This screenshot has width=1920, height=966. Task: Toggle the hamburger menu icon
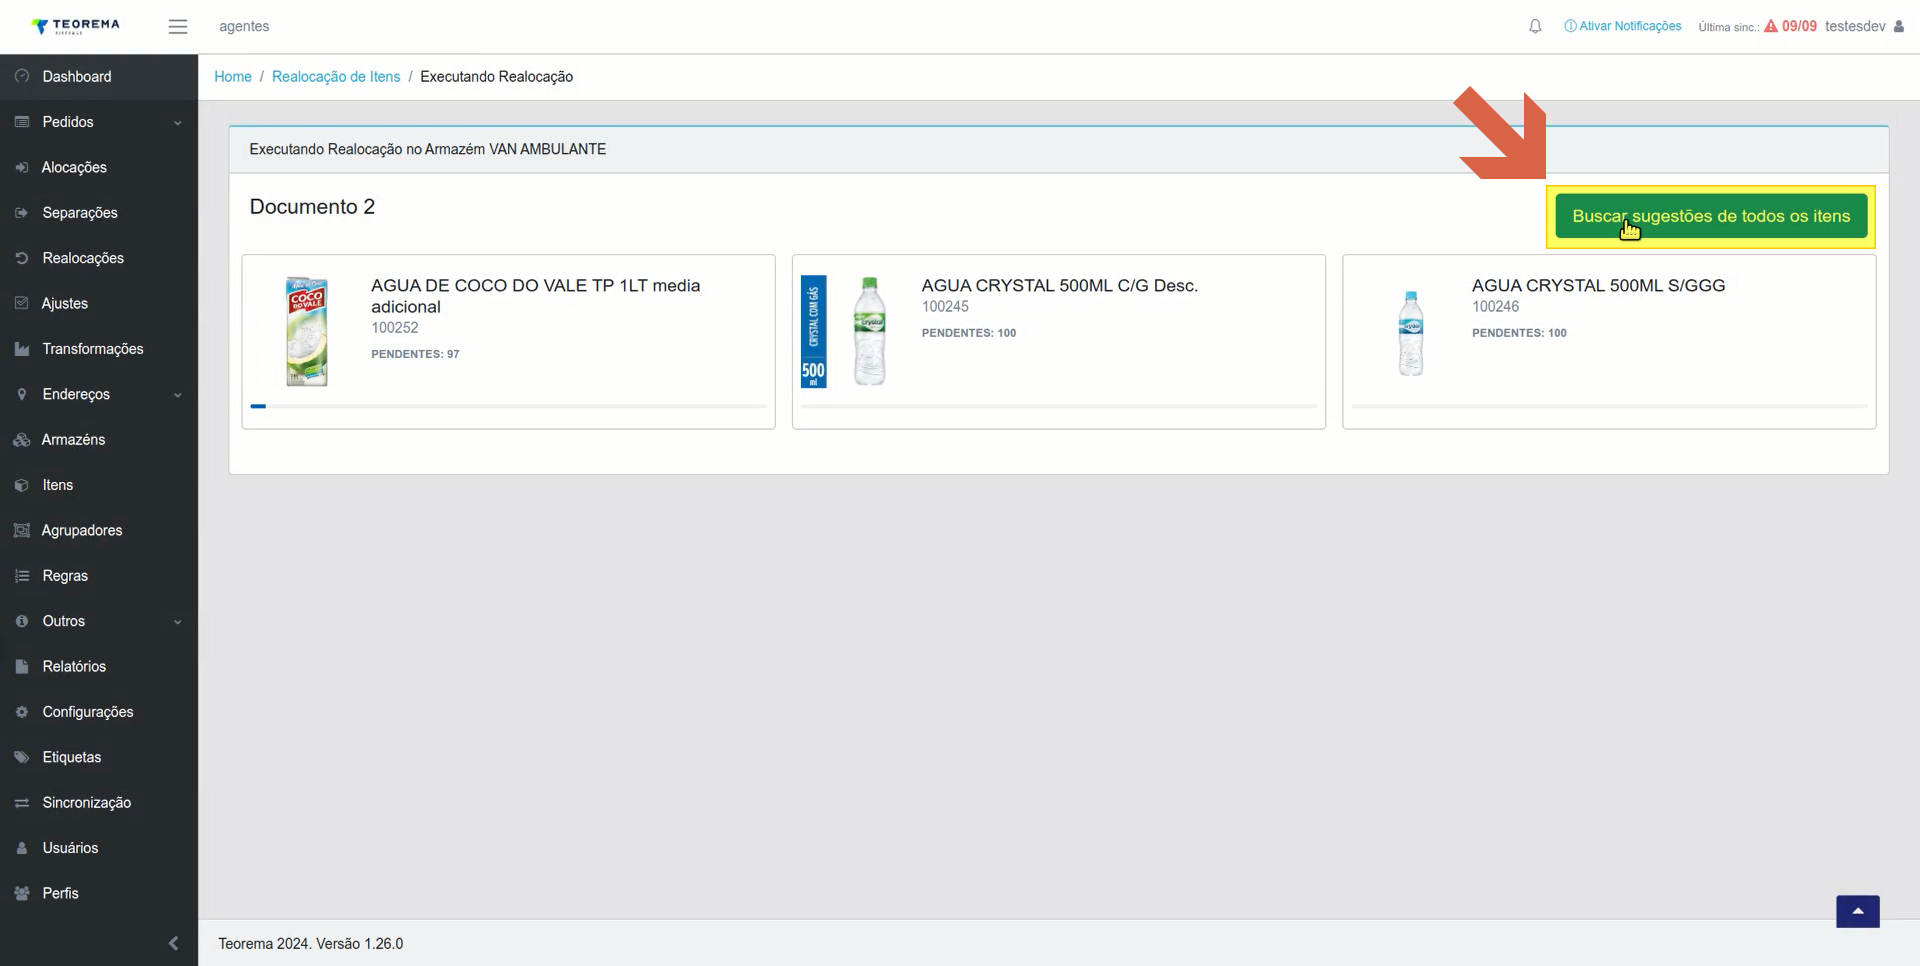(x=178, y=27)
